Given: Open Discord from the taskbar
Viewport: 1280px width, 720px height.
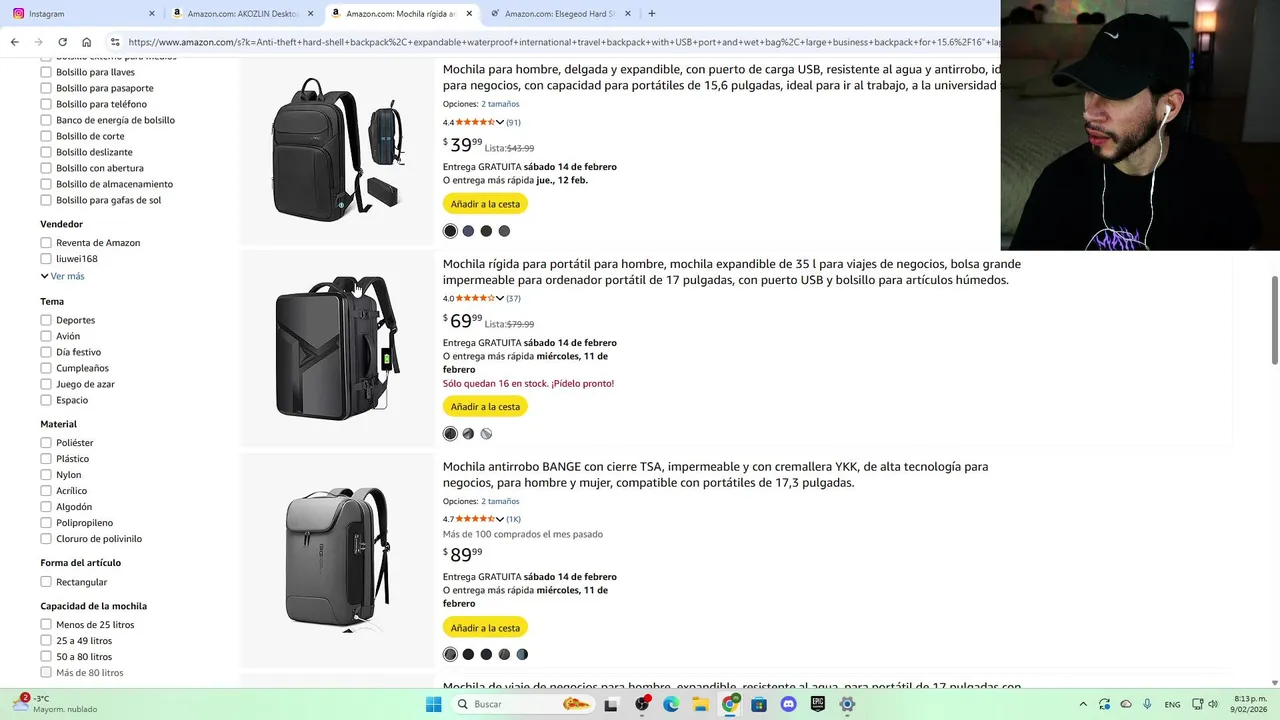Looking at the screenshot, I should [788, 704].
